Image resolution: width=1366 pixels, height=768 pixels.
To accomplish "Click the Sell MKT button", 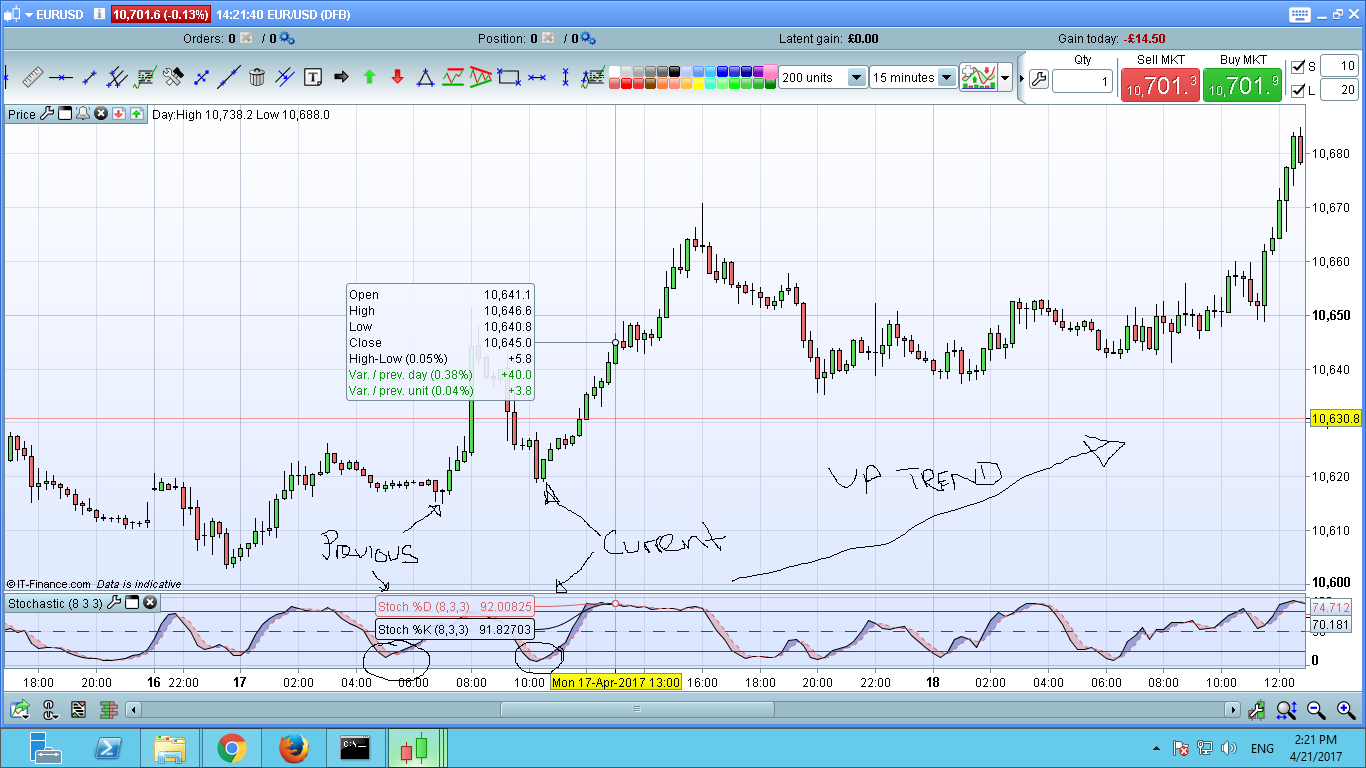I will (x=1160, y=84).
